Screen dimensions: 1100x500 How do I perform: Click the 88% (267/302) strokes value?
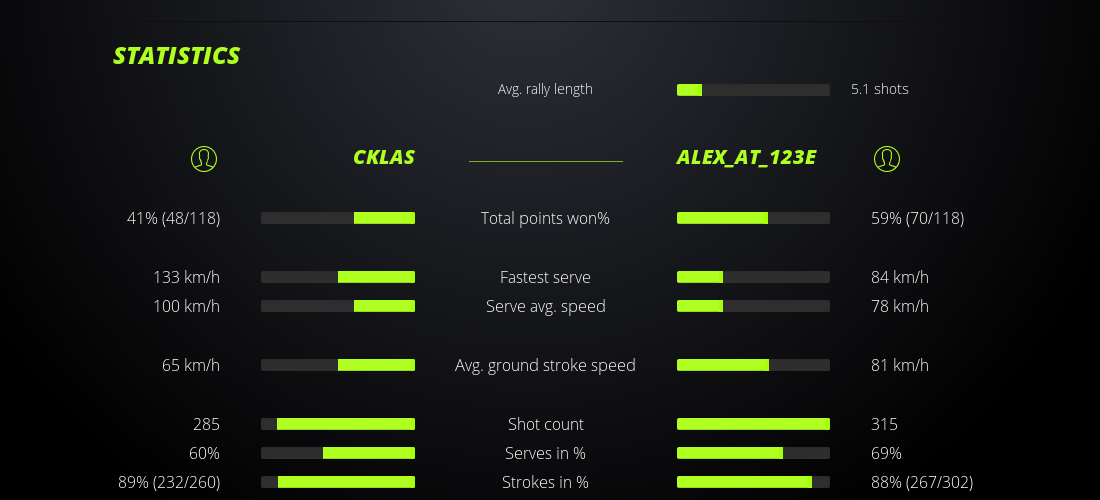(921, 482)
